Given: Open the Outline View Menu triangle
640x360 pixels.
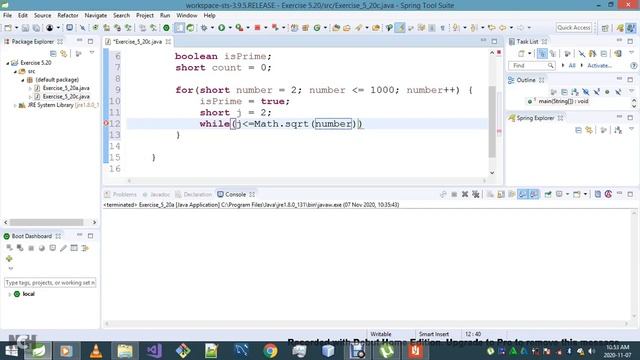Looking at the screenshot, I should (631, 92).
